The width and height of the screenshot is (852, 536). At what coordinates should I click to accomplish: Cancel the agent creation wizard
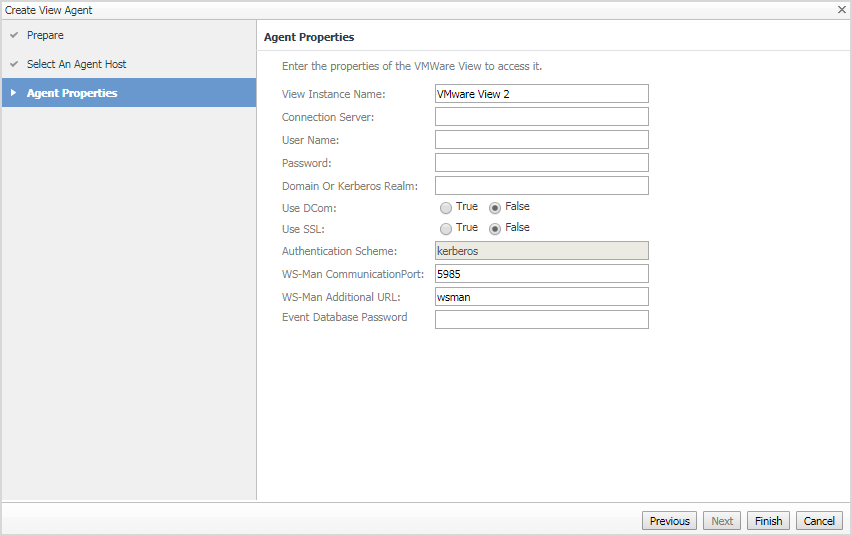[819, 521]
